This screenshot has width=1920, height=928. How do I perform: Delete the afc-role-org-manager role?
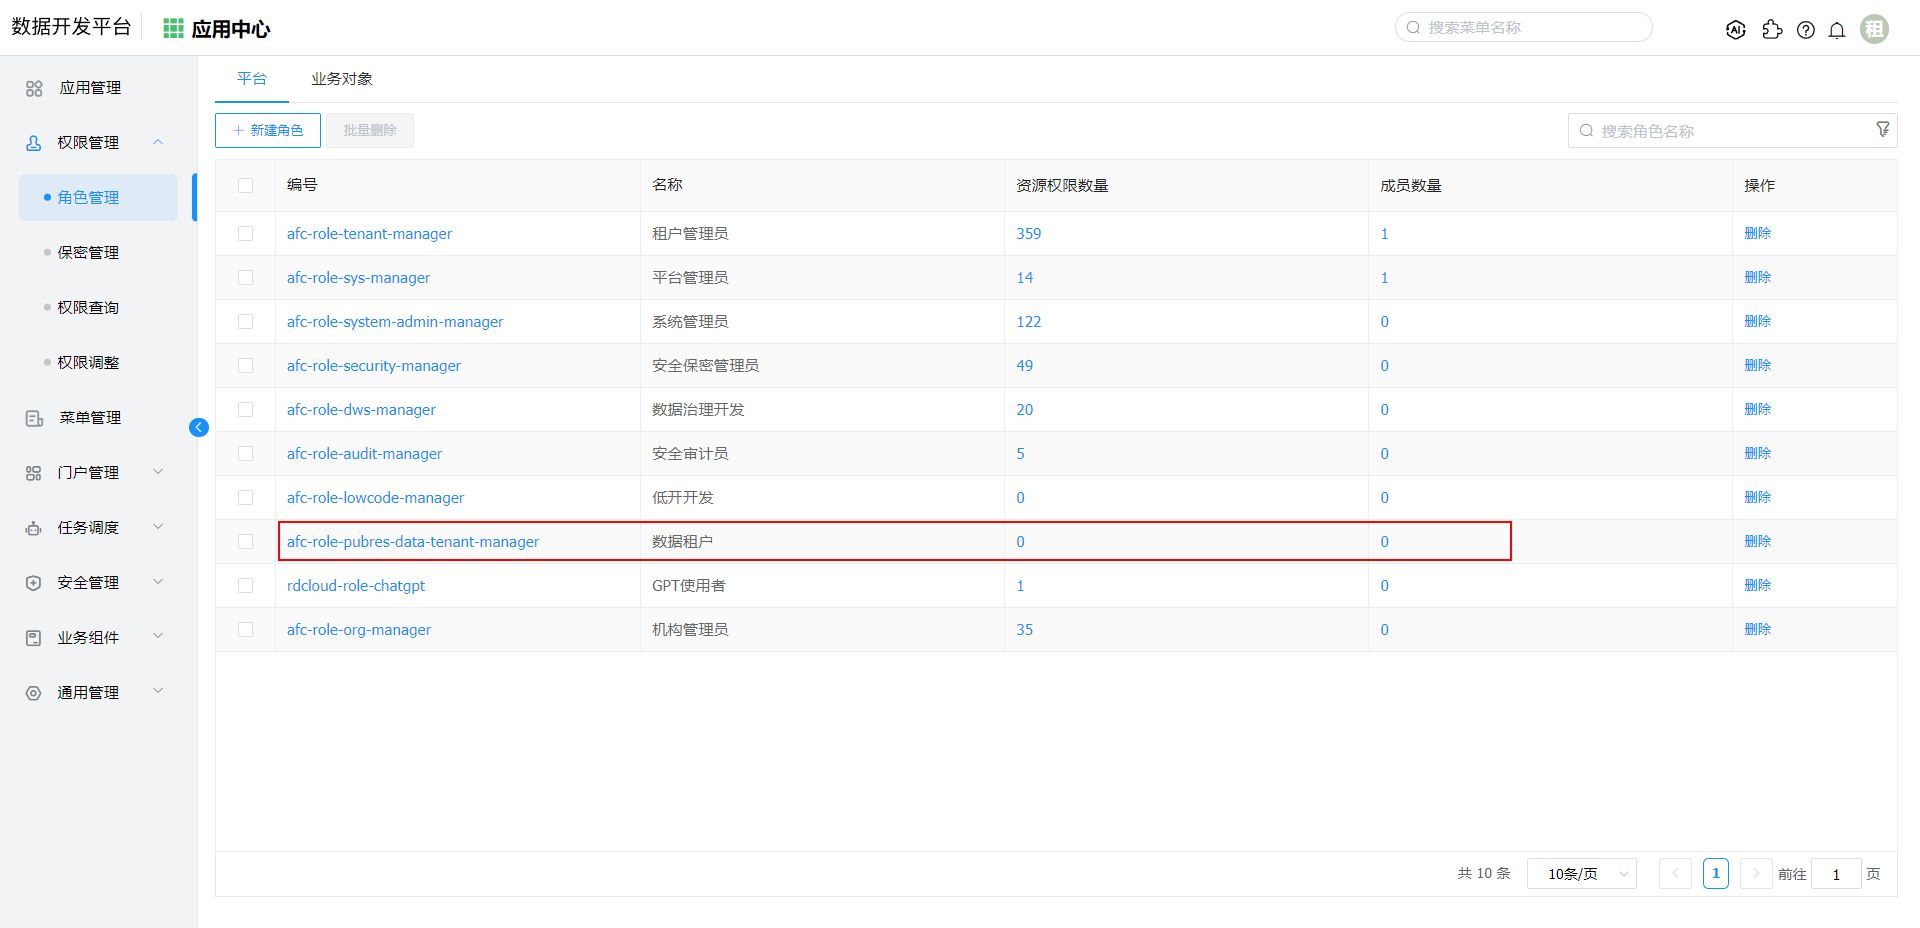coord(1757,629)
